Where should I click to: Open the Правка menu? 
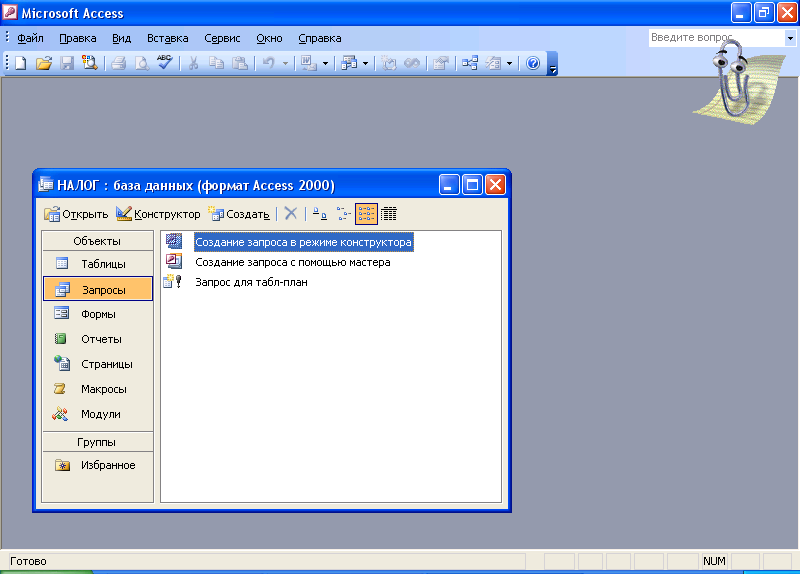(x=78, y=38)
